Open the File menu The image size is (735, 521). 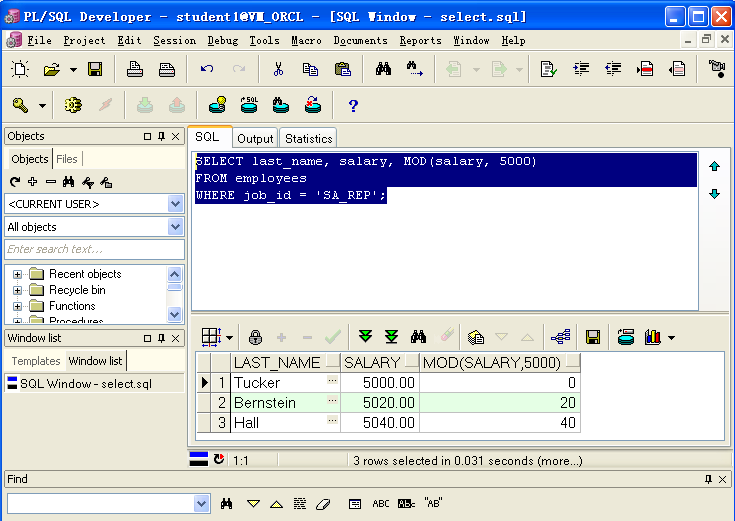39,41
